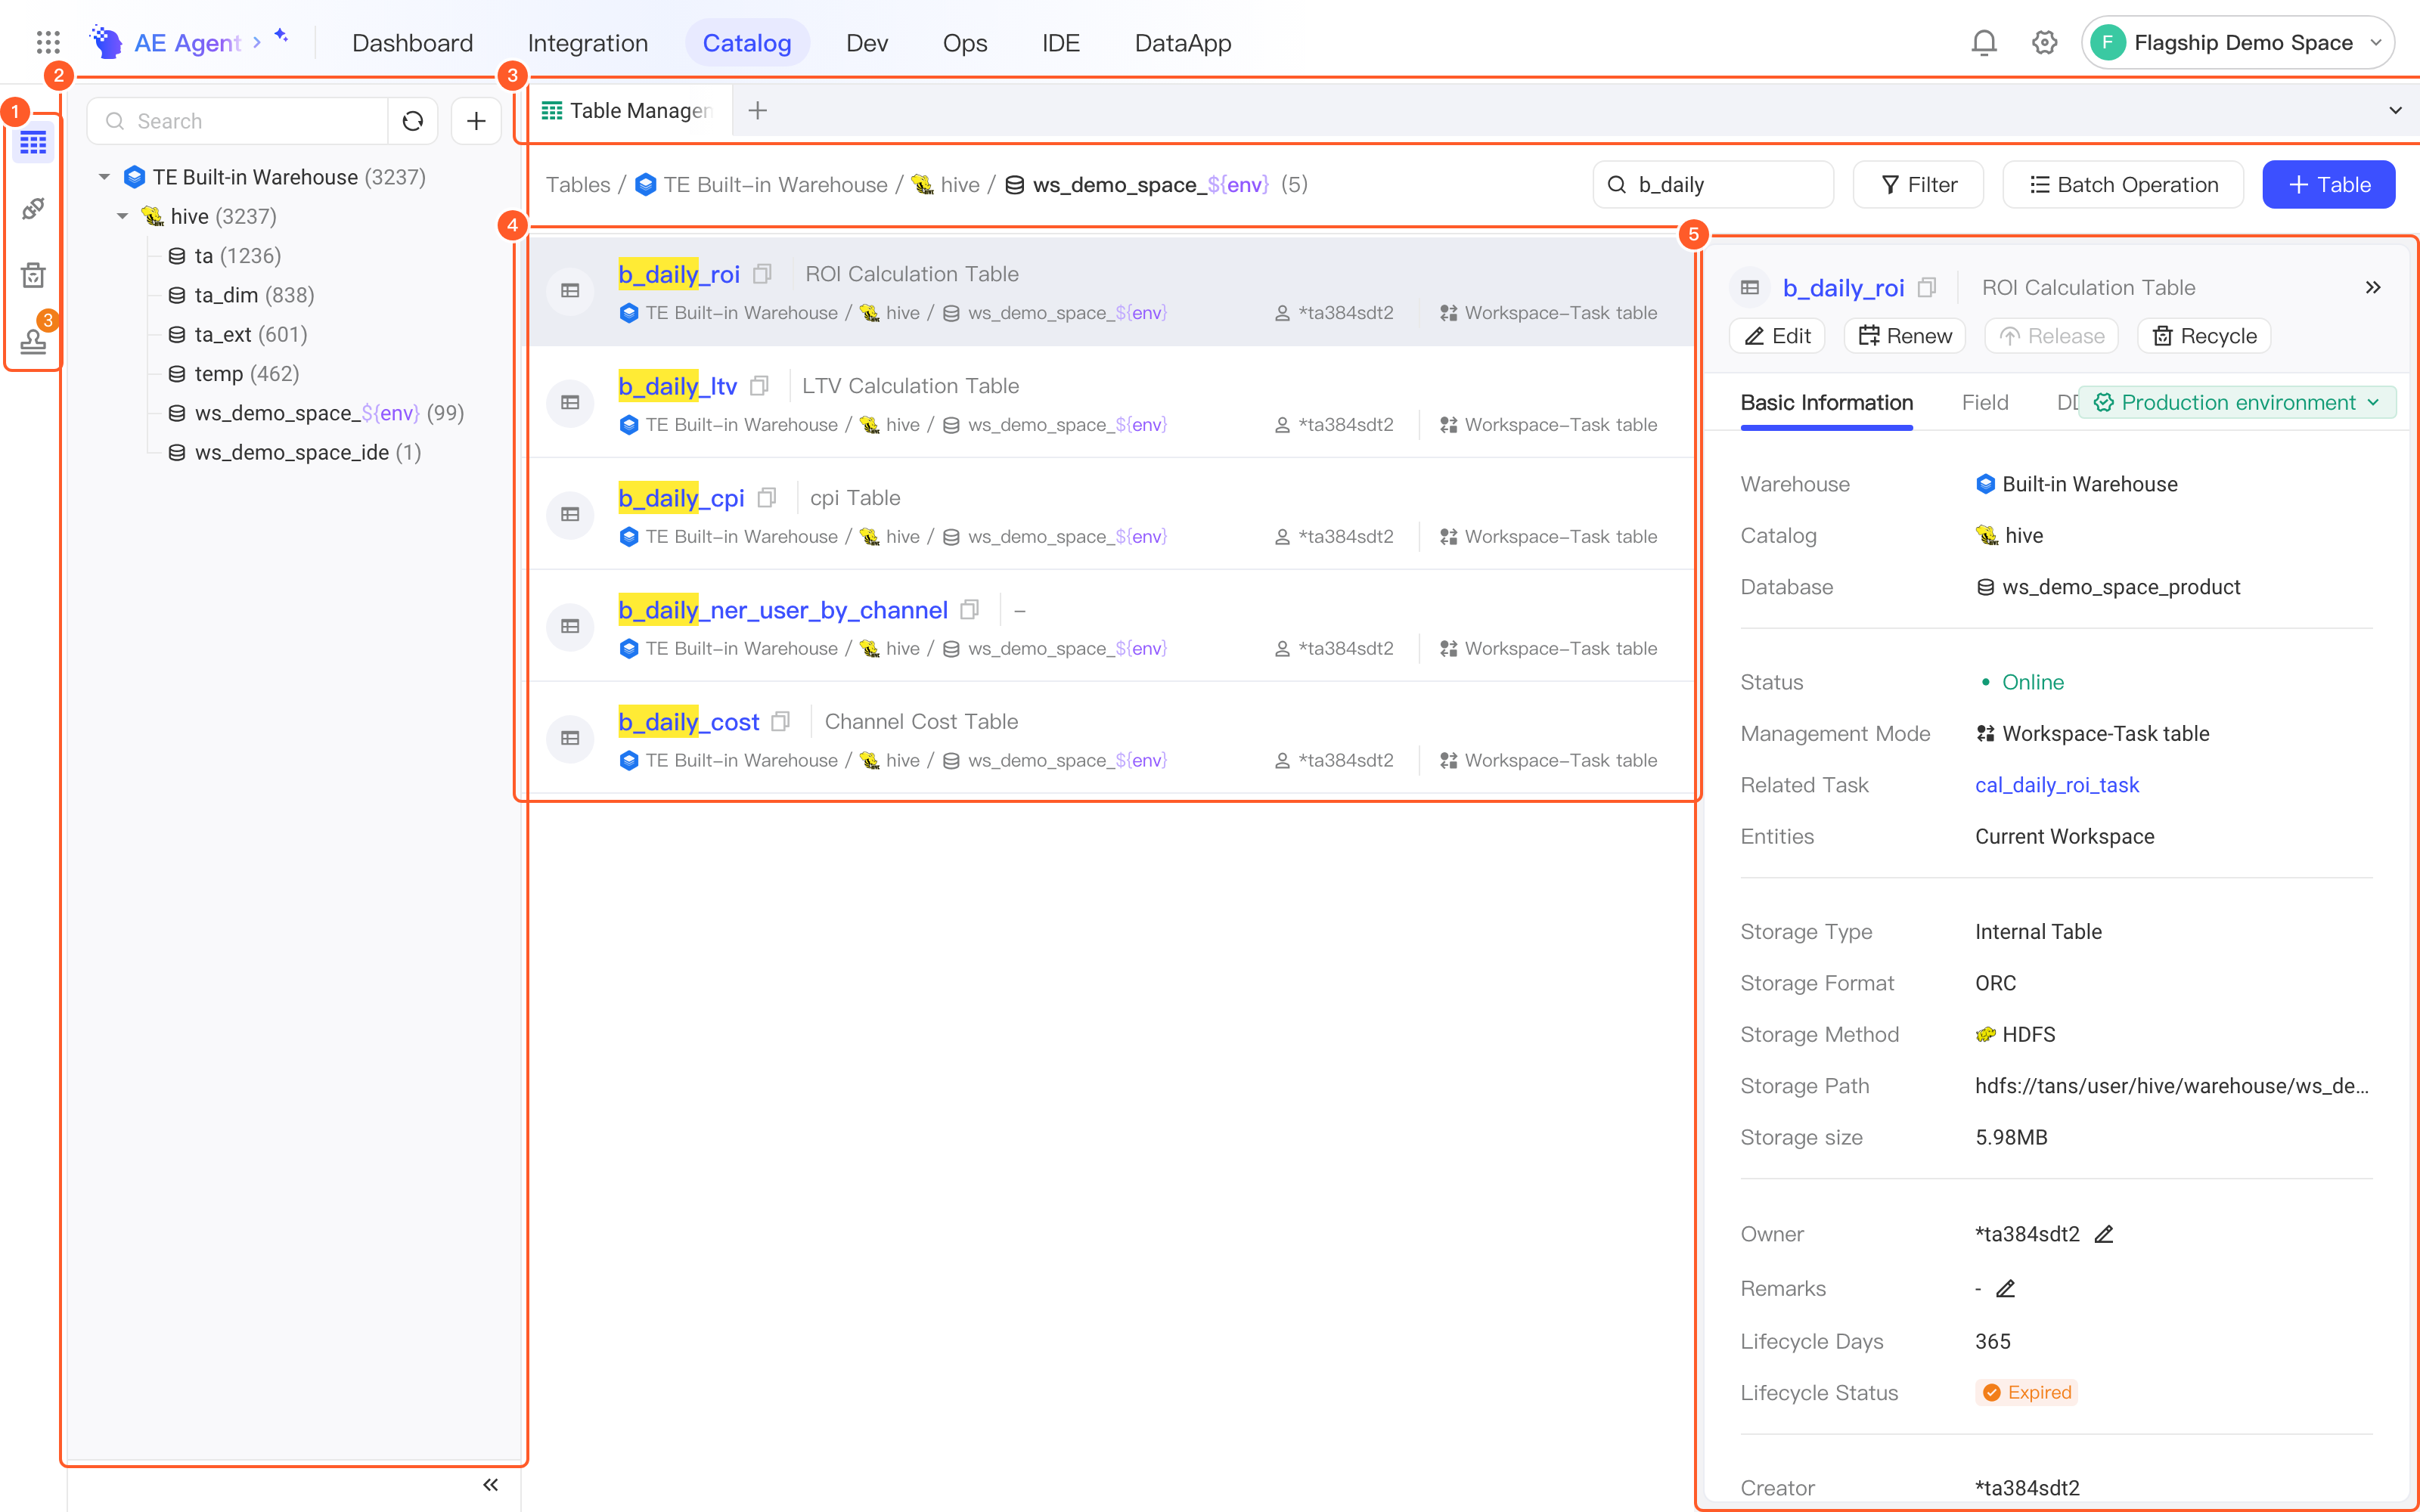Open Flagship Demo Space selector
This screenshot has width=2420, height=1512.
click(x=2238, y=43)
